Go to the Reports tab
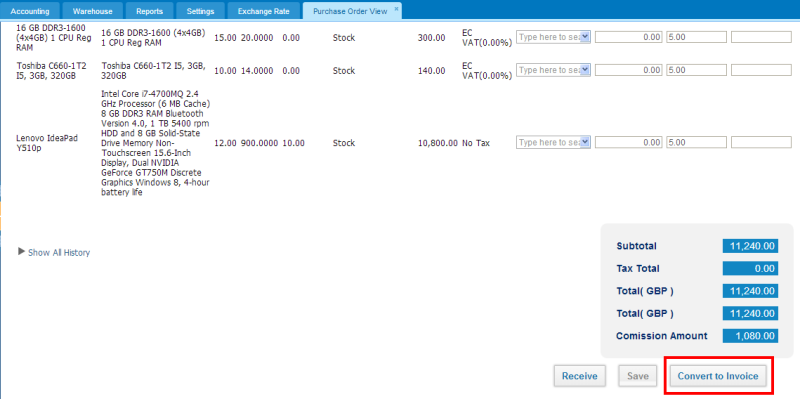 coord(149,11)
